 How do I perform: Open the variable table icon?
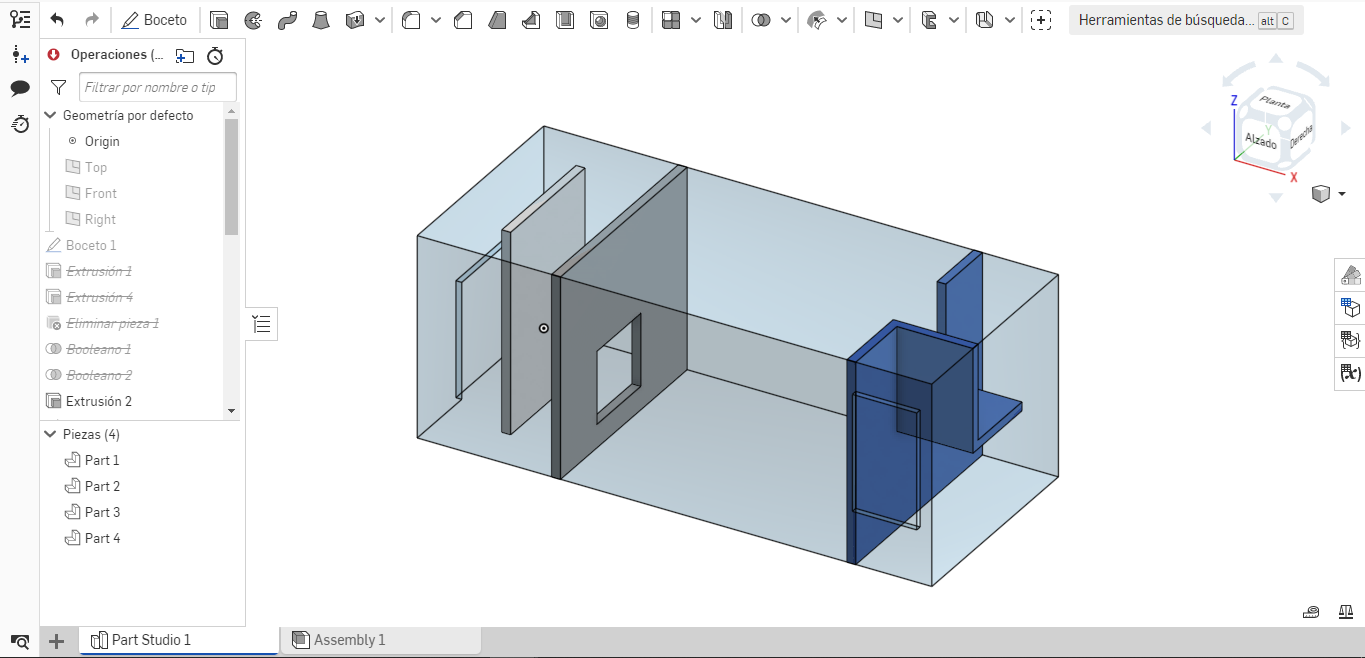pyautogui.click(x=1350, y=373)
